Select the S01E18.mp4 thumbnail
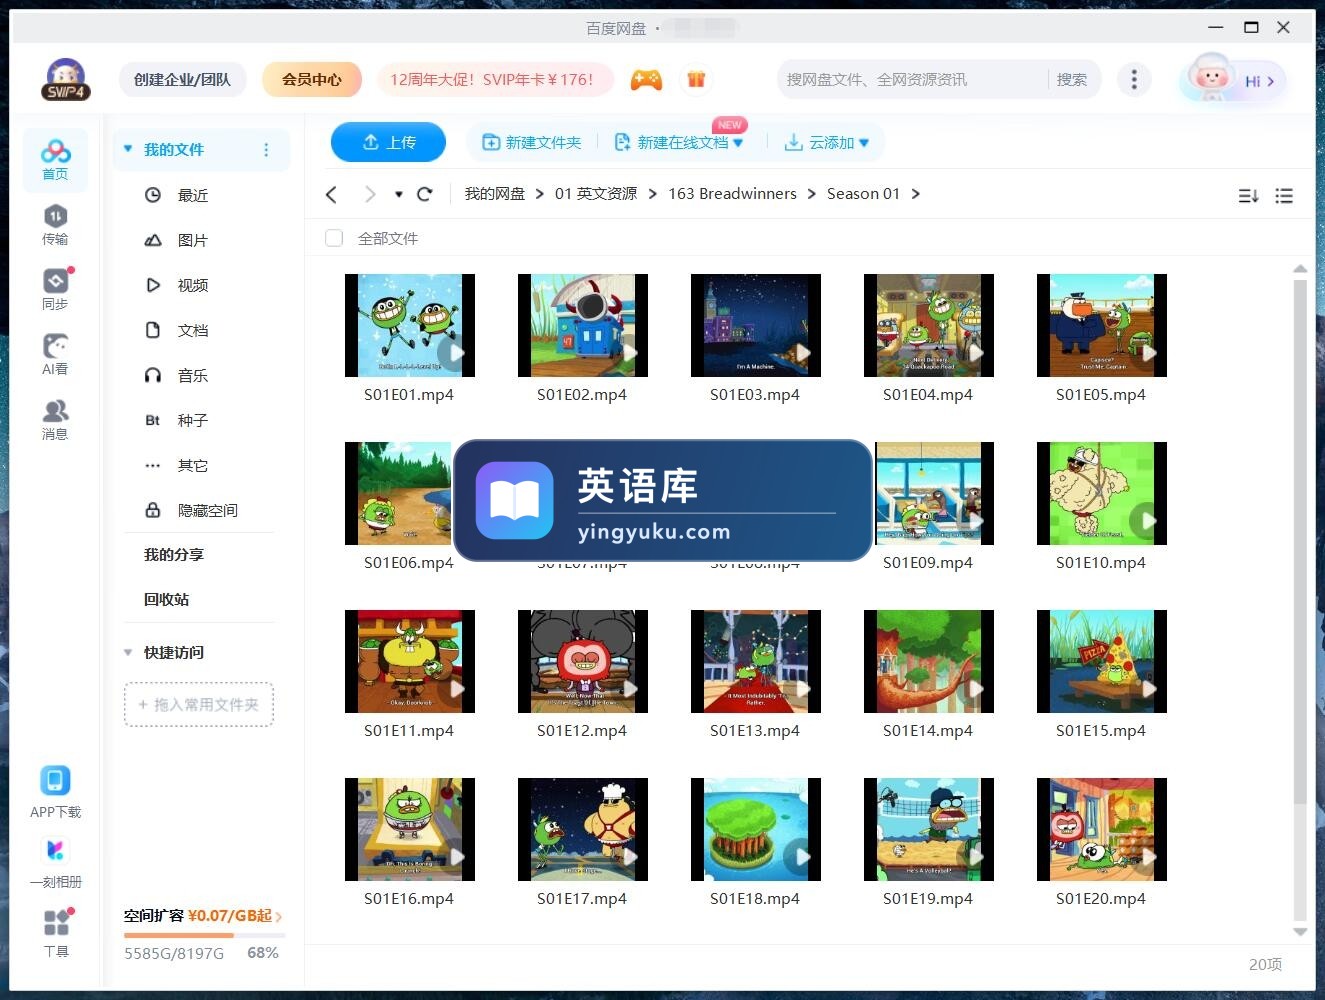The height and width of the screenshot is (1000, 1325). [x=756, y=829]
